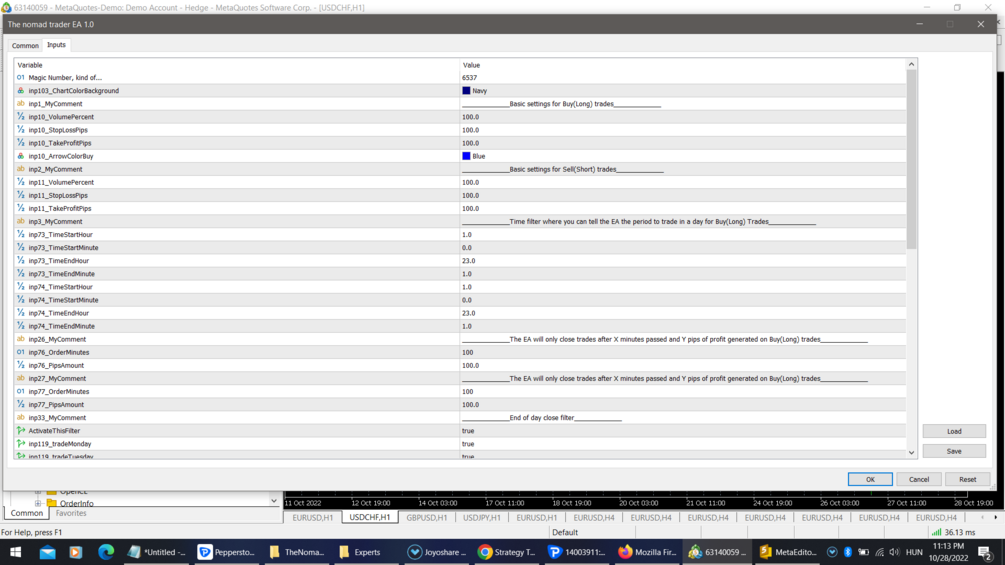Open Pepperstone app in taskbar
1005x565 pixels.
click(226, 552)
